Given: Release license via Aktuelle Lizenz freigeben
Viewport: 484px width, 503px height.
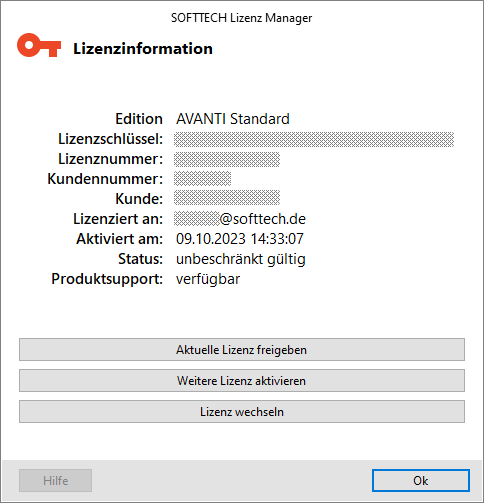Looking at the screenshot, I should coord(242,350).
